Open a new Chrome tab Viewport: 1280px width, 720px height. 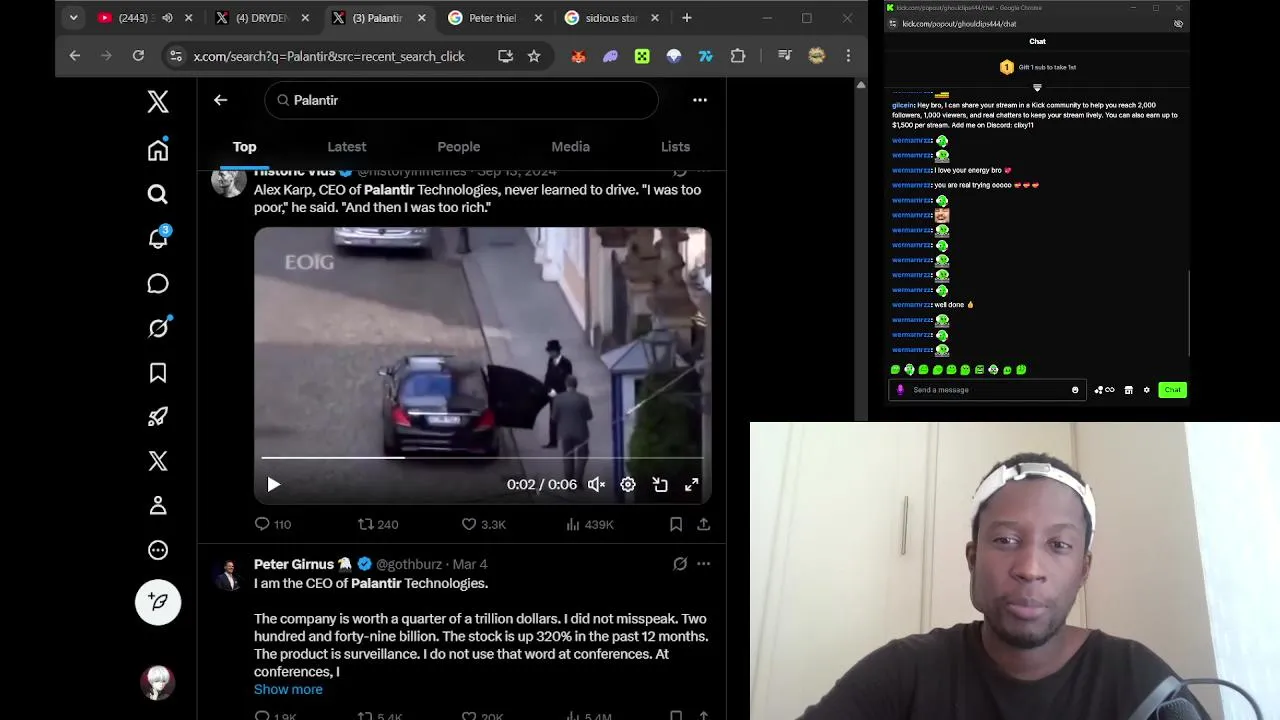click(x=687, y=18)
